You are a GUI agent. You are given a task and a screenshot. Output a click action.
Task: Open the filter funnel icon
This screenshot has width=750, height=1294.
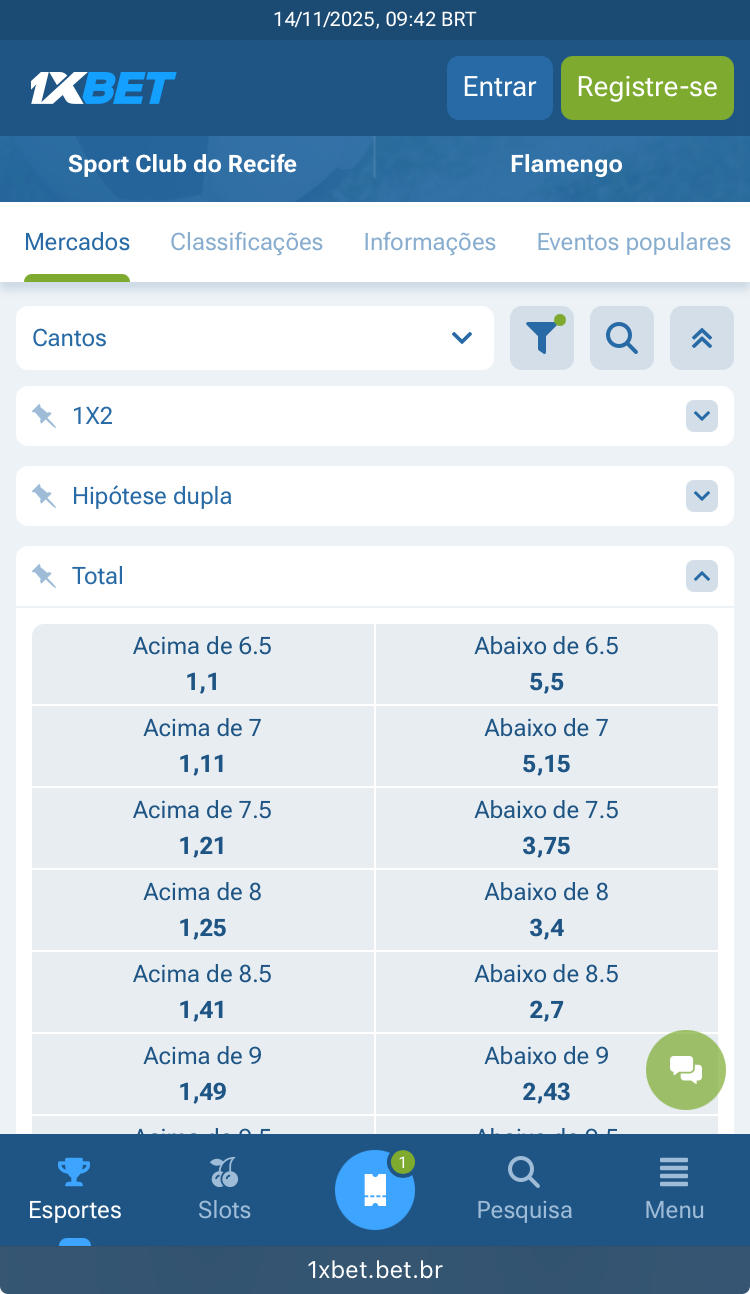(x=541, y=338)
